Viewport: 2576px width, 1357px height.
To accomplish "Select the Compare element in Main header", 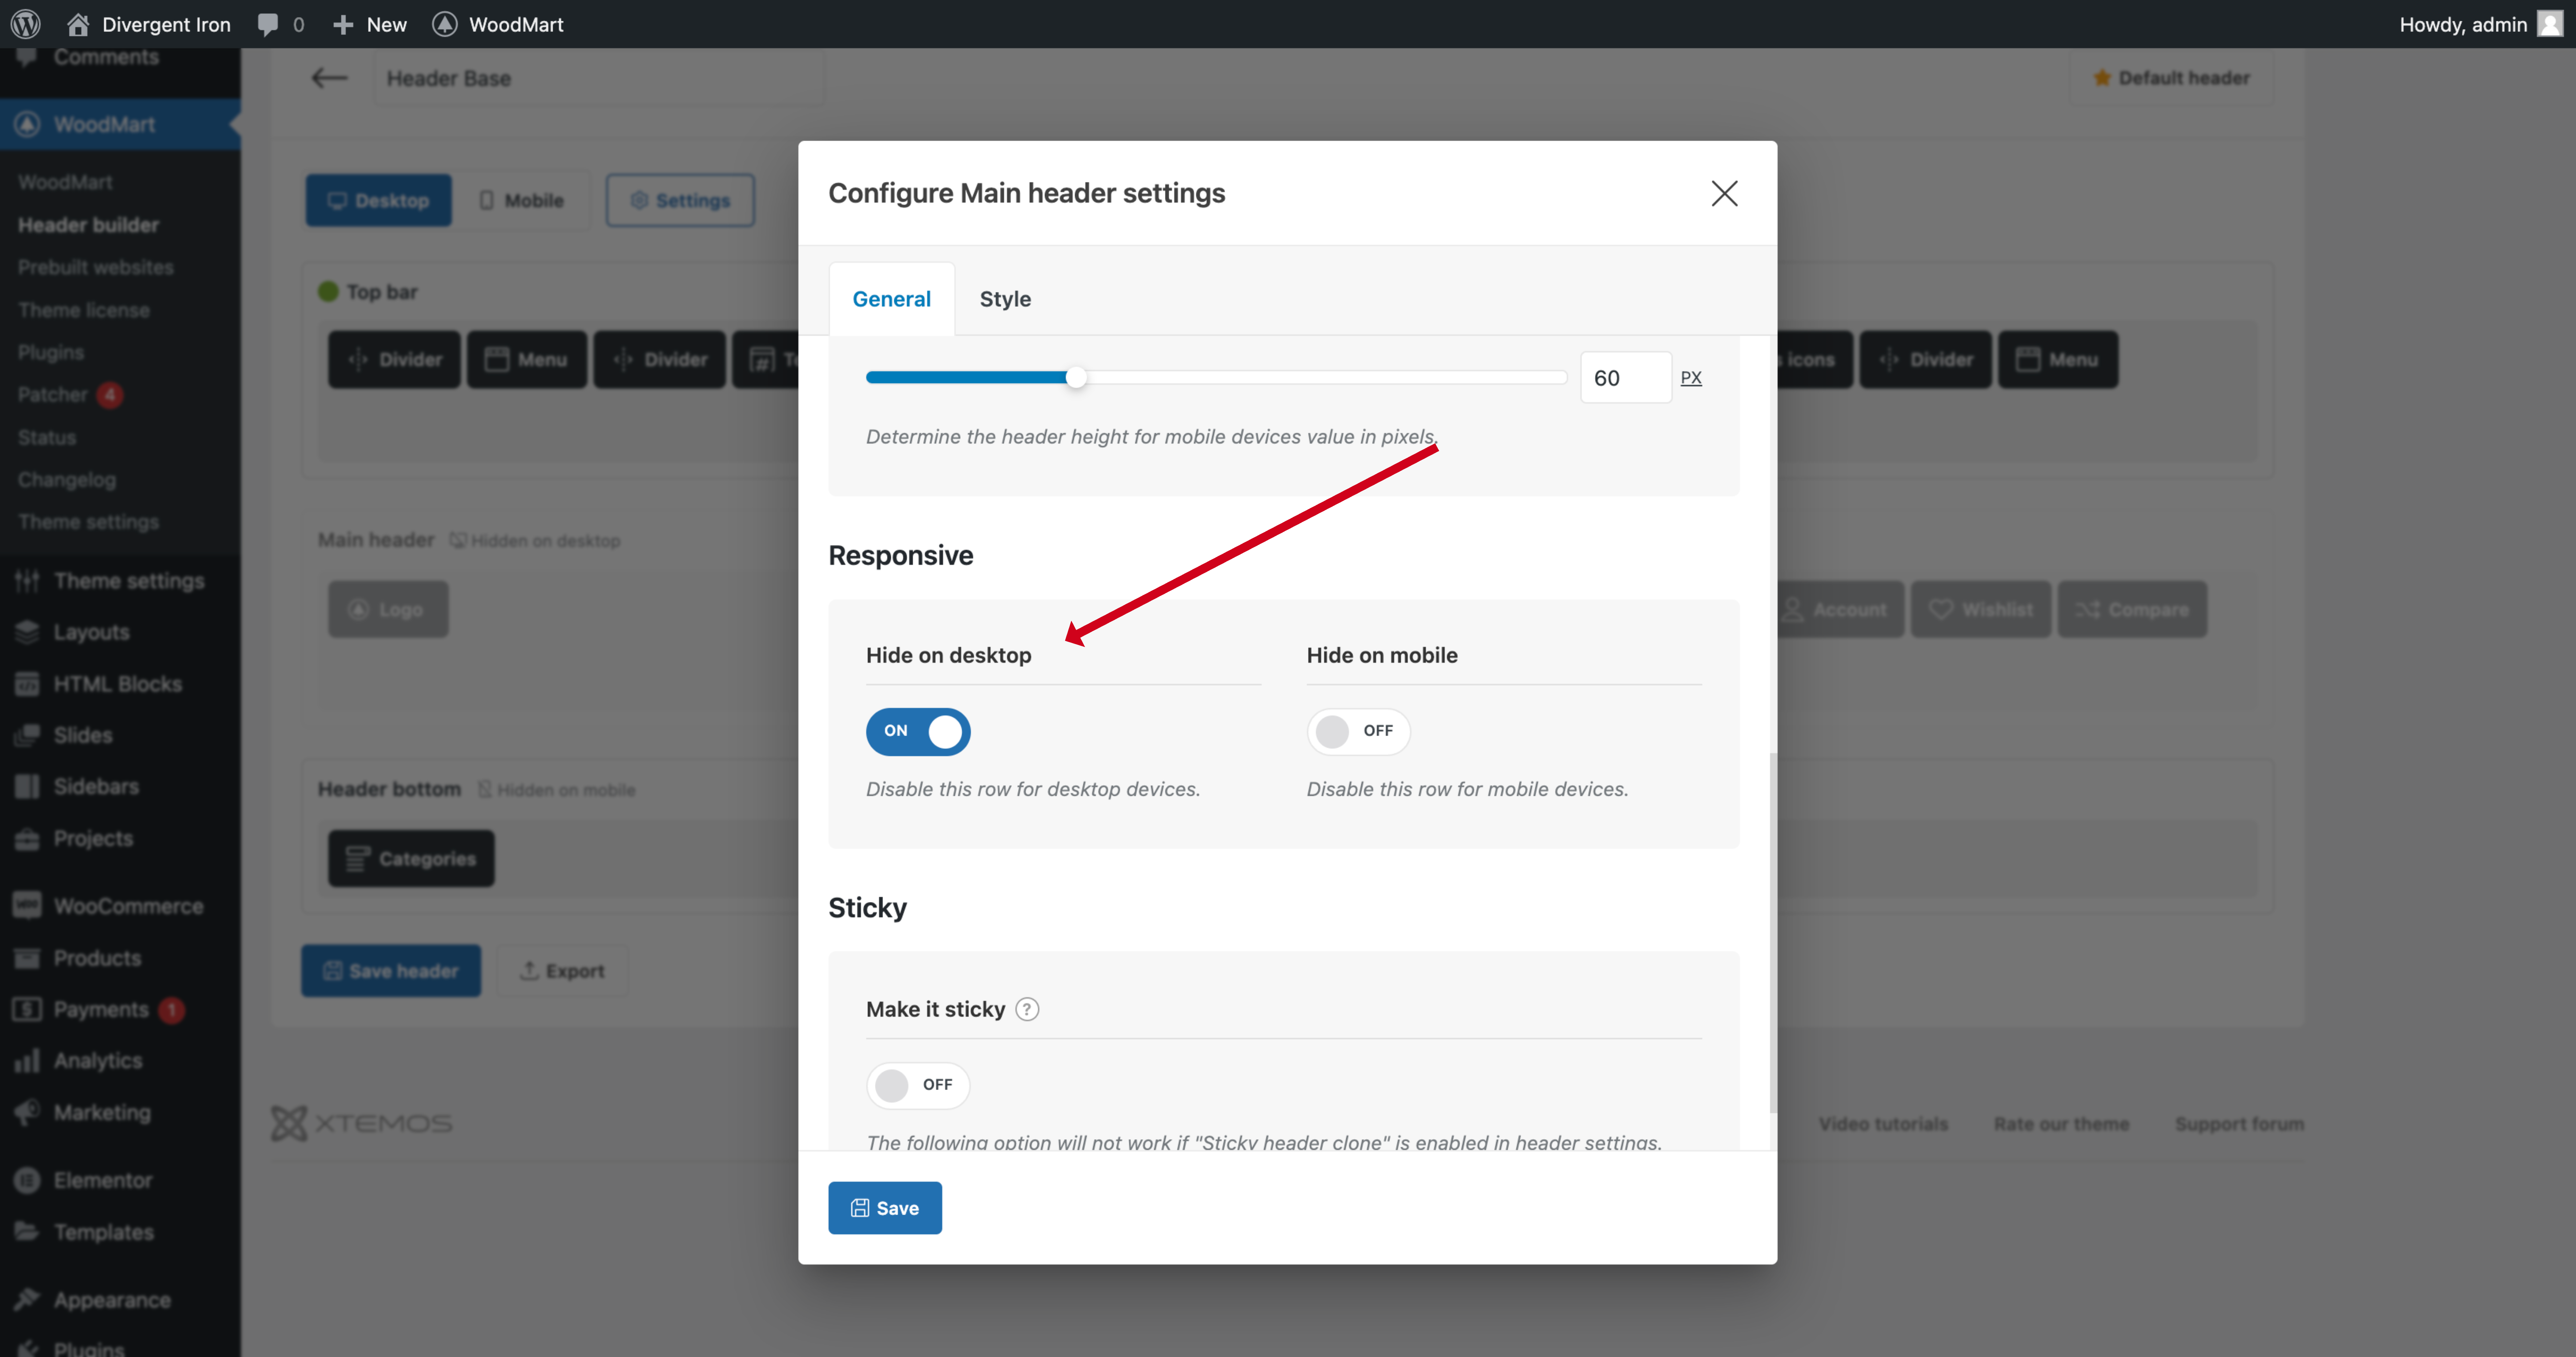I will (2132, 609).
